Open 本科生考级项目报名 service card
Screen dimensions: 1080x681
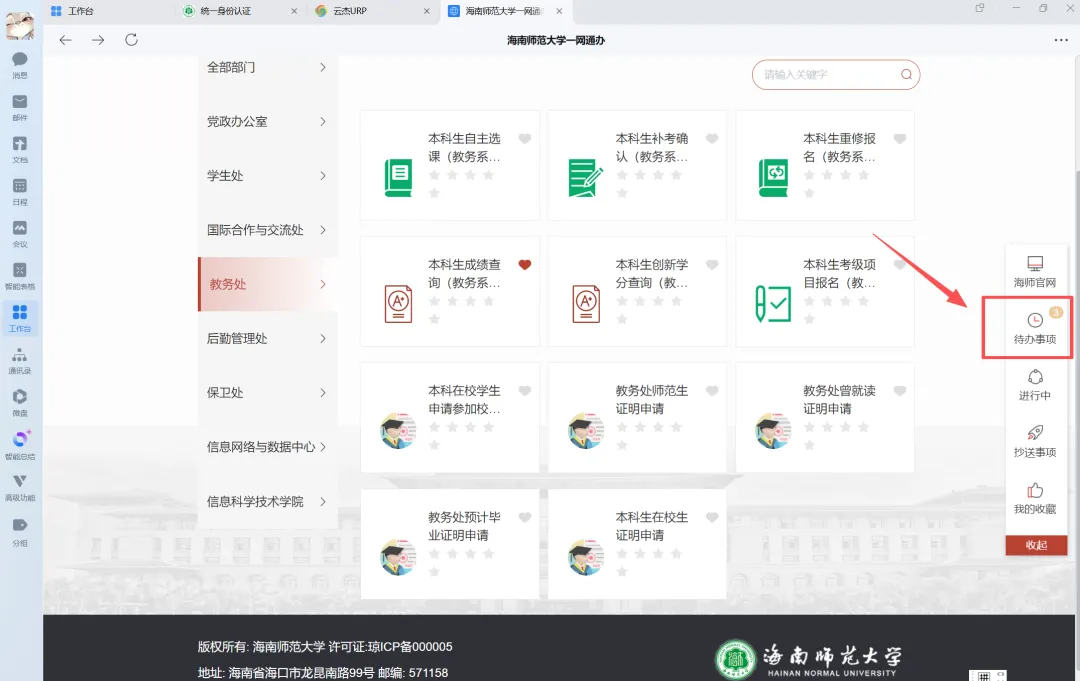825,291
